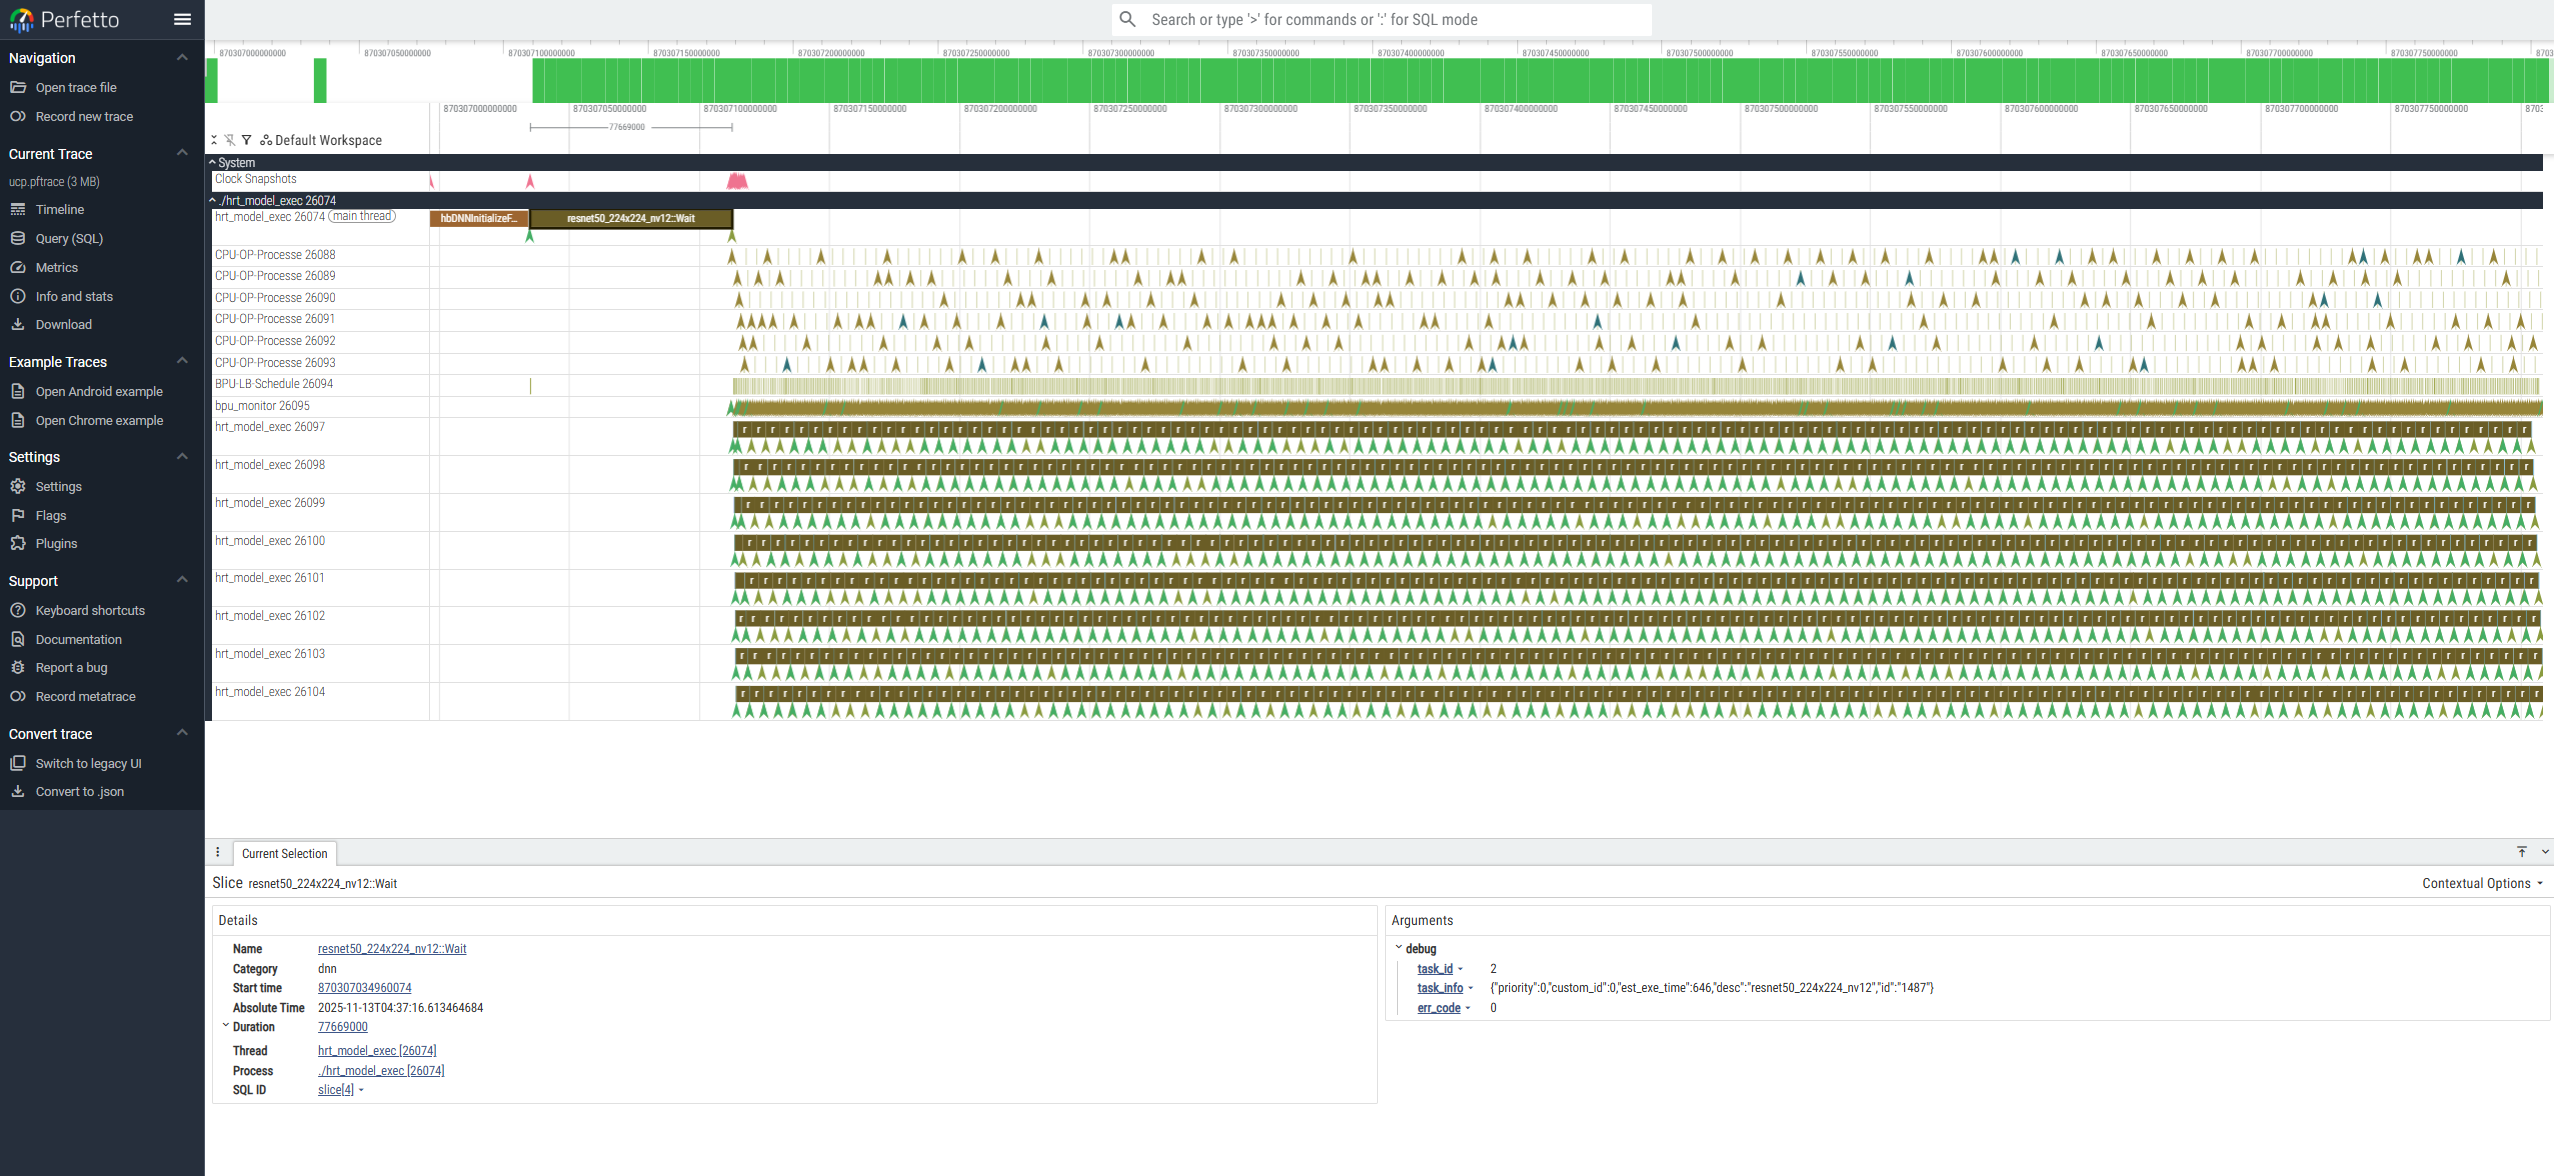Click the details panel three-dot menu
The image size is (2554, 1176).
pyautogui.click(x=218, y=852)
